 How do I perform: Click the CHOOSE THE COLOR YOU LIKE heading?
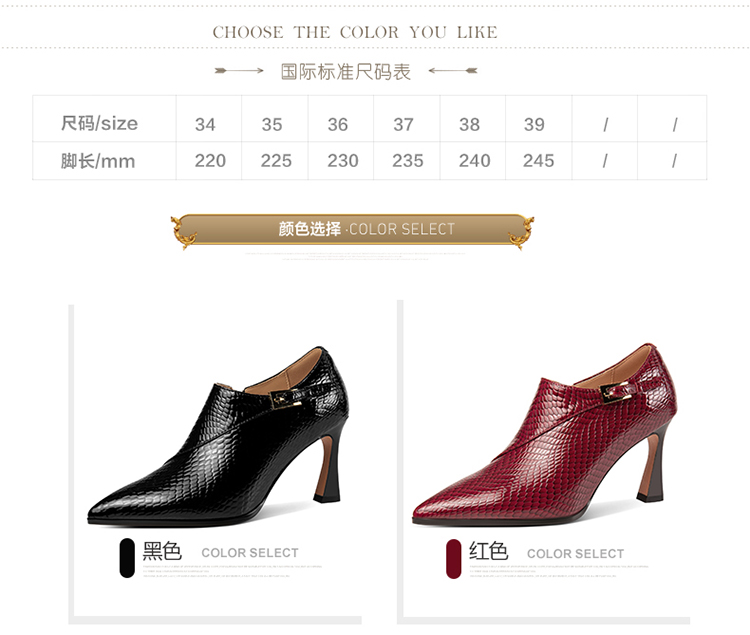(x=355, y=33)
